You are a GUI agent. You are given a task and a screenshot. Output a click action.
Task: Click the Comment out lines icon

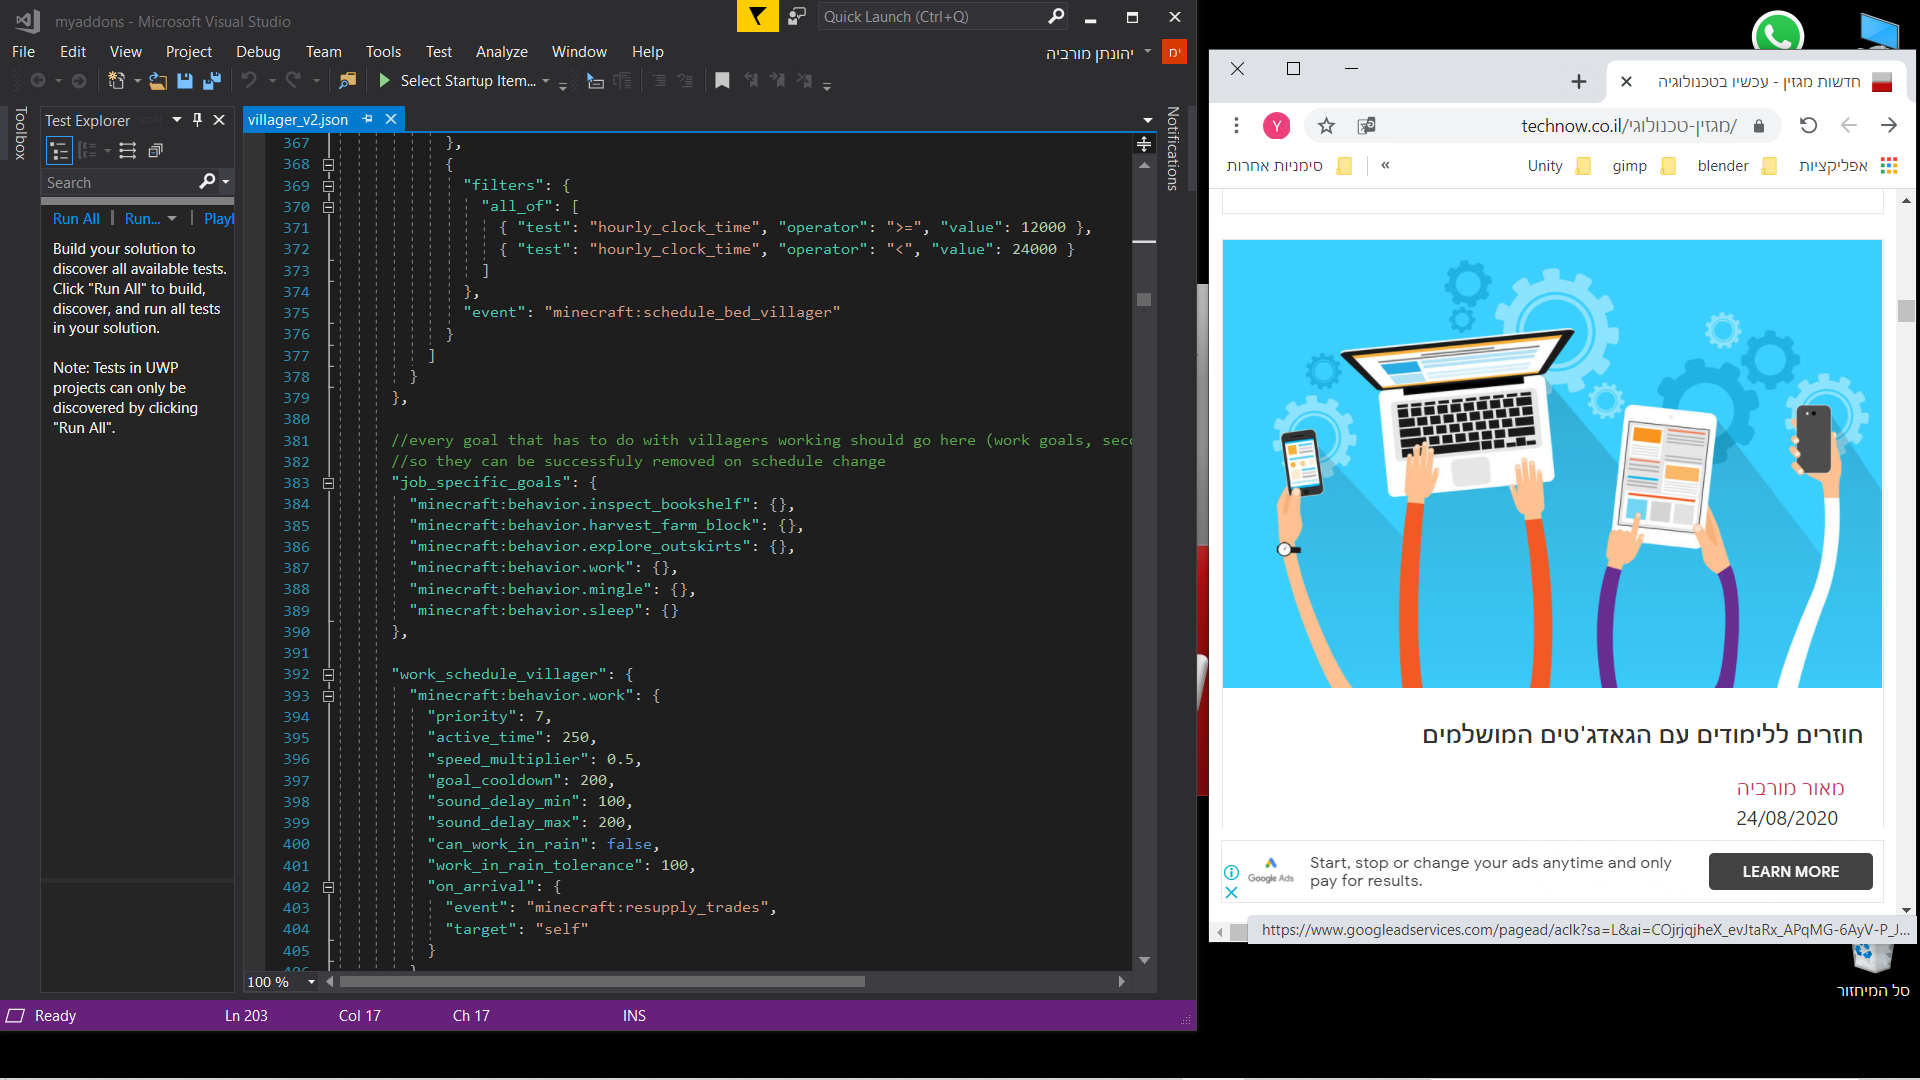click(x=659, y=81)
